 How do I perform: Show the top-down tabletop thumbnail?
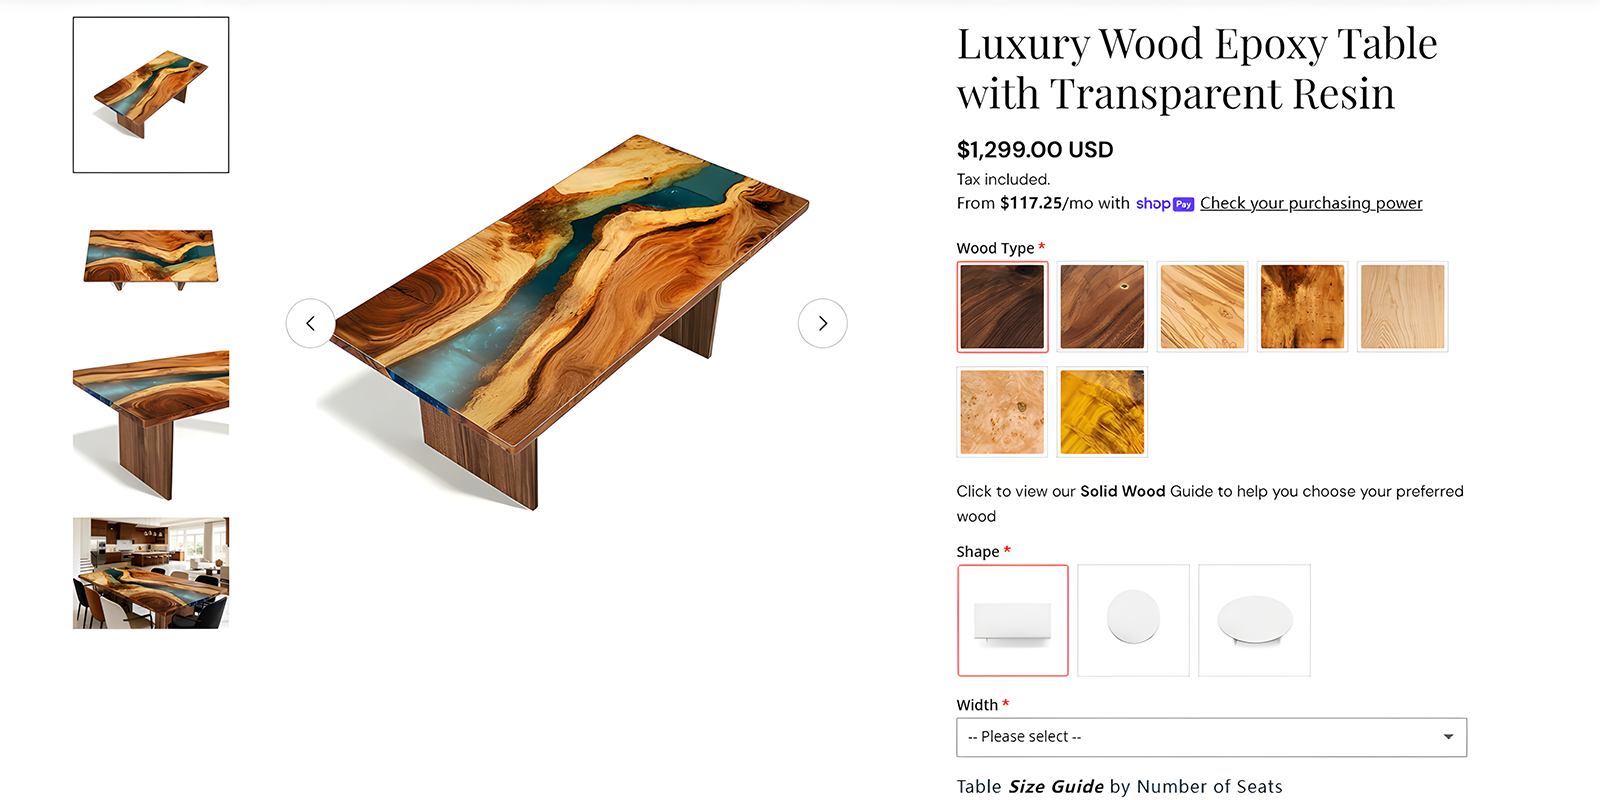151,259
